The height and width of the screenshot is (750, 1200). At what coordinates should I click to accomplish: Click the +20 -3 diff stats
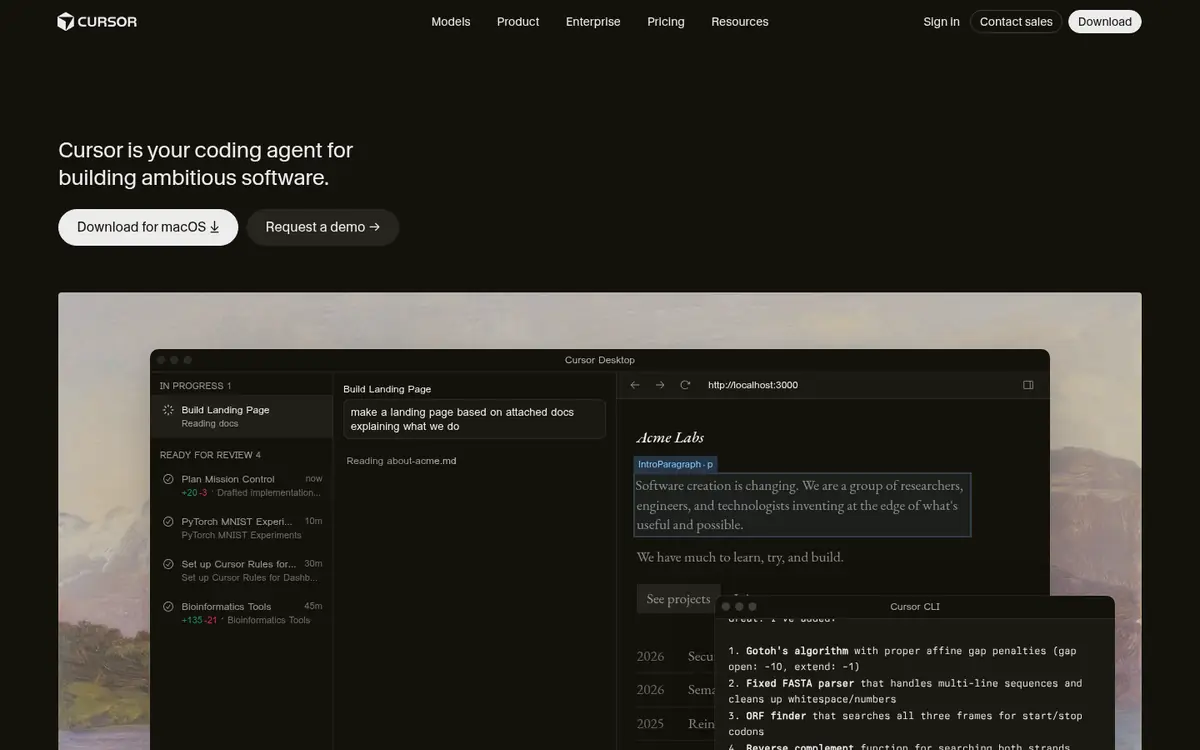click(195, 493)
